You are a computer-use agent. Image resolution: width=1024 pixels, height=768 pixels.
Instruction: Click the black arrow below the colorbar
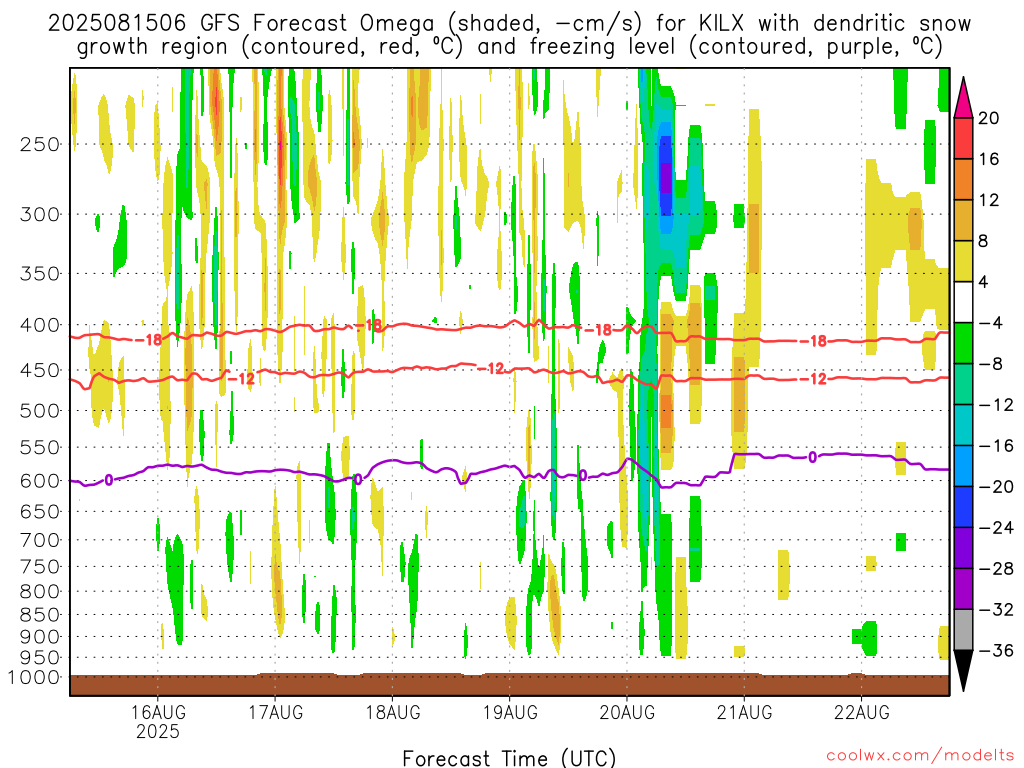(963, 671)
